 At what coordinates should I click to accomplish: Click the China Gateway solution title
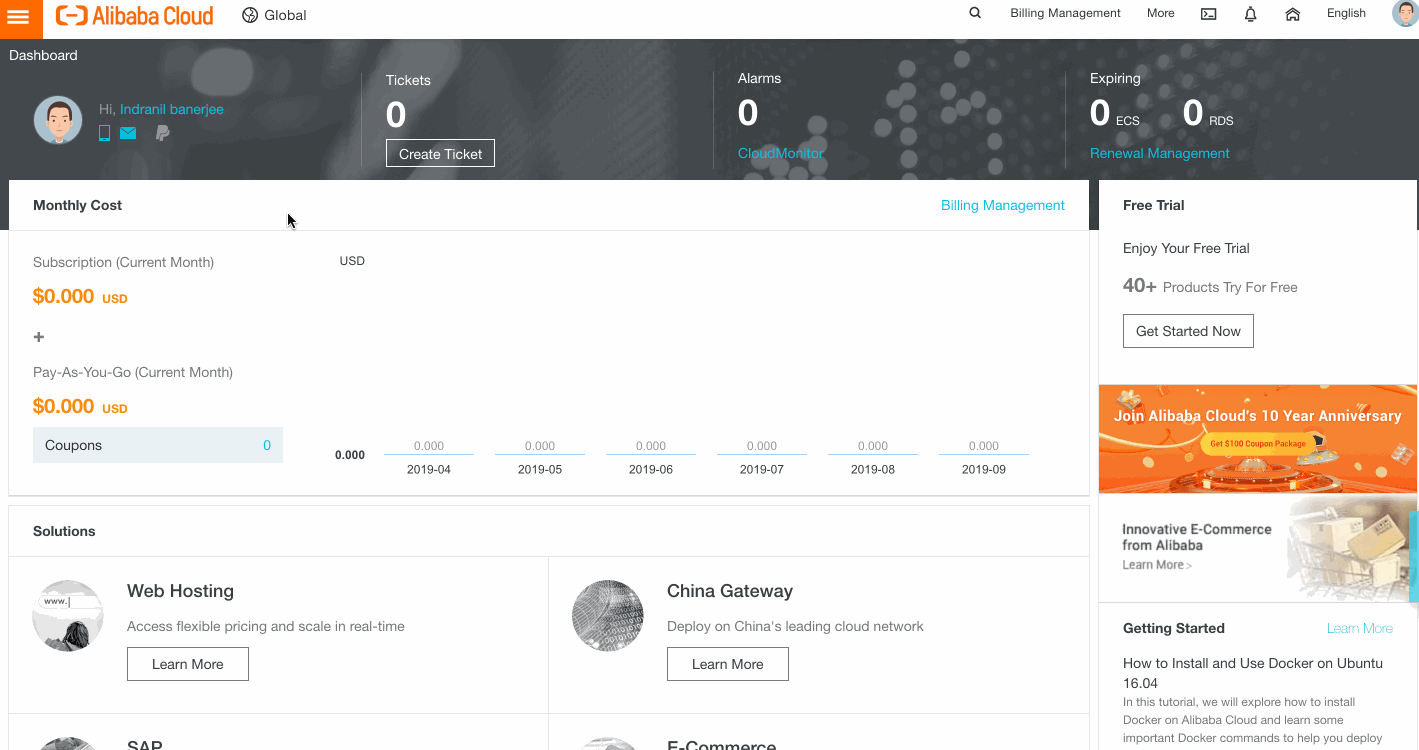[x=730, y=591]
